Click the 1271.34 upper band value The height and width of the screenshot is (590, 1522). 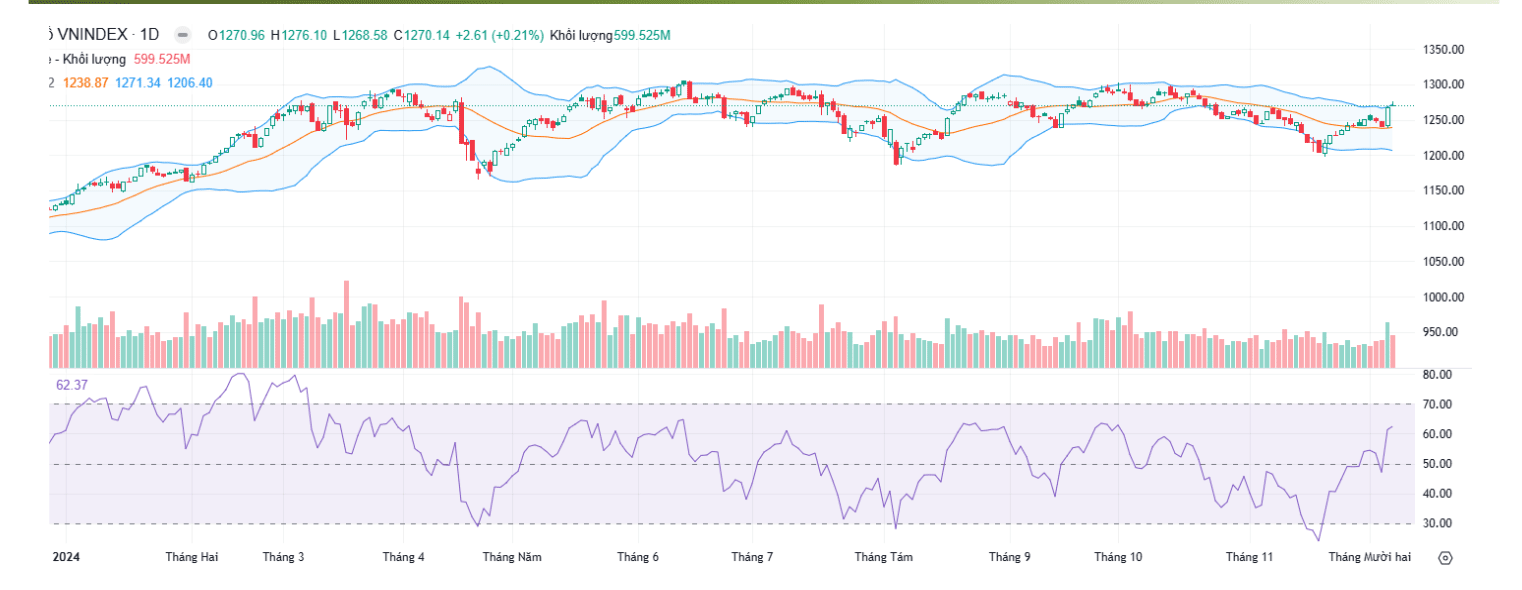click(x=137, y=82)
